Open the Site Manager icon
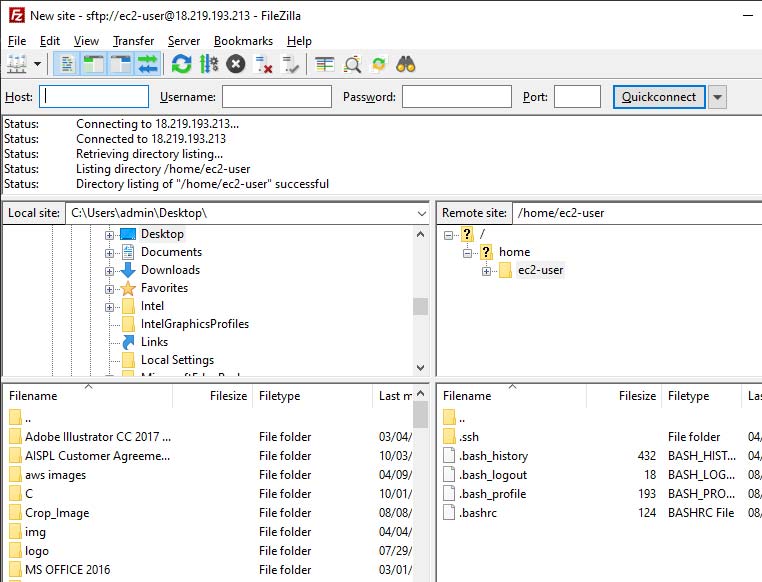This screenshot has height=582, width=762. [17, 64]
